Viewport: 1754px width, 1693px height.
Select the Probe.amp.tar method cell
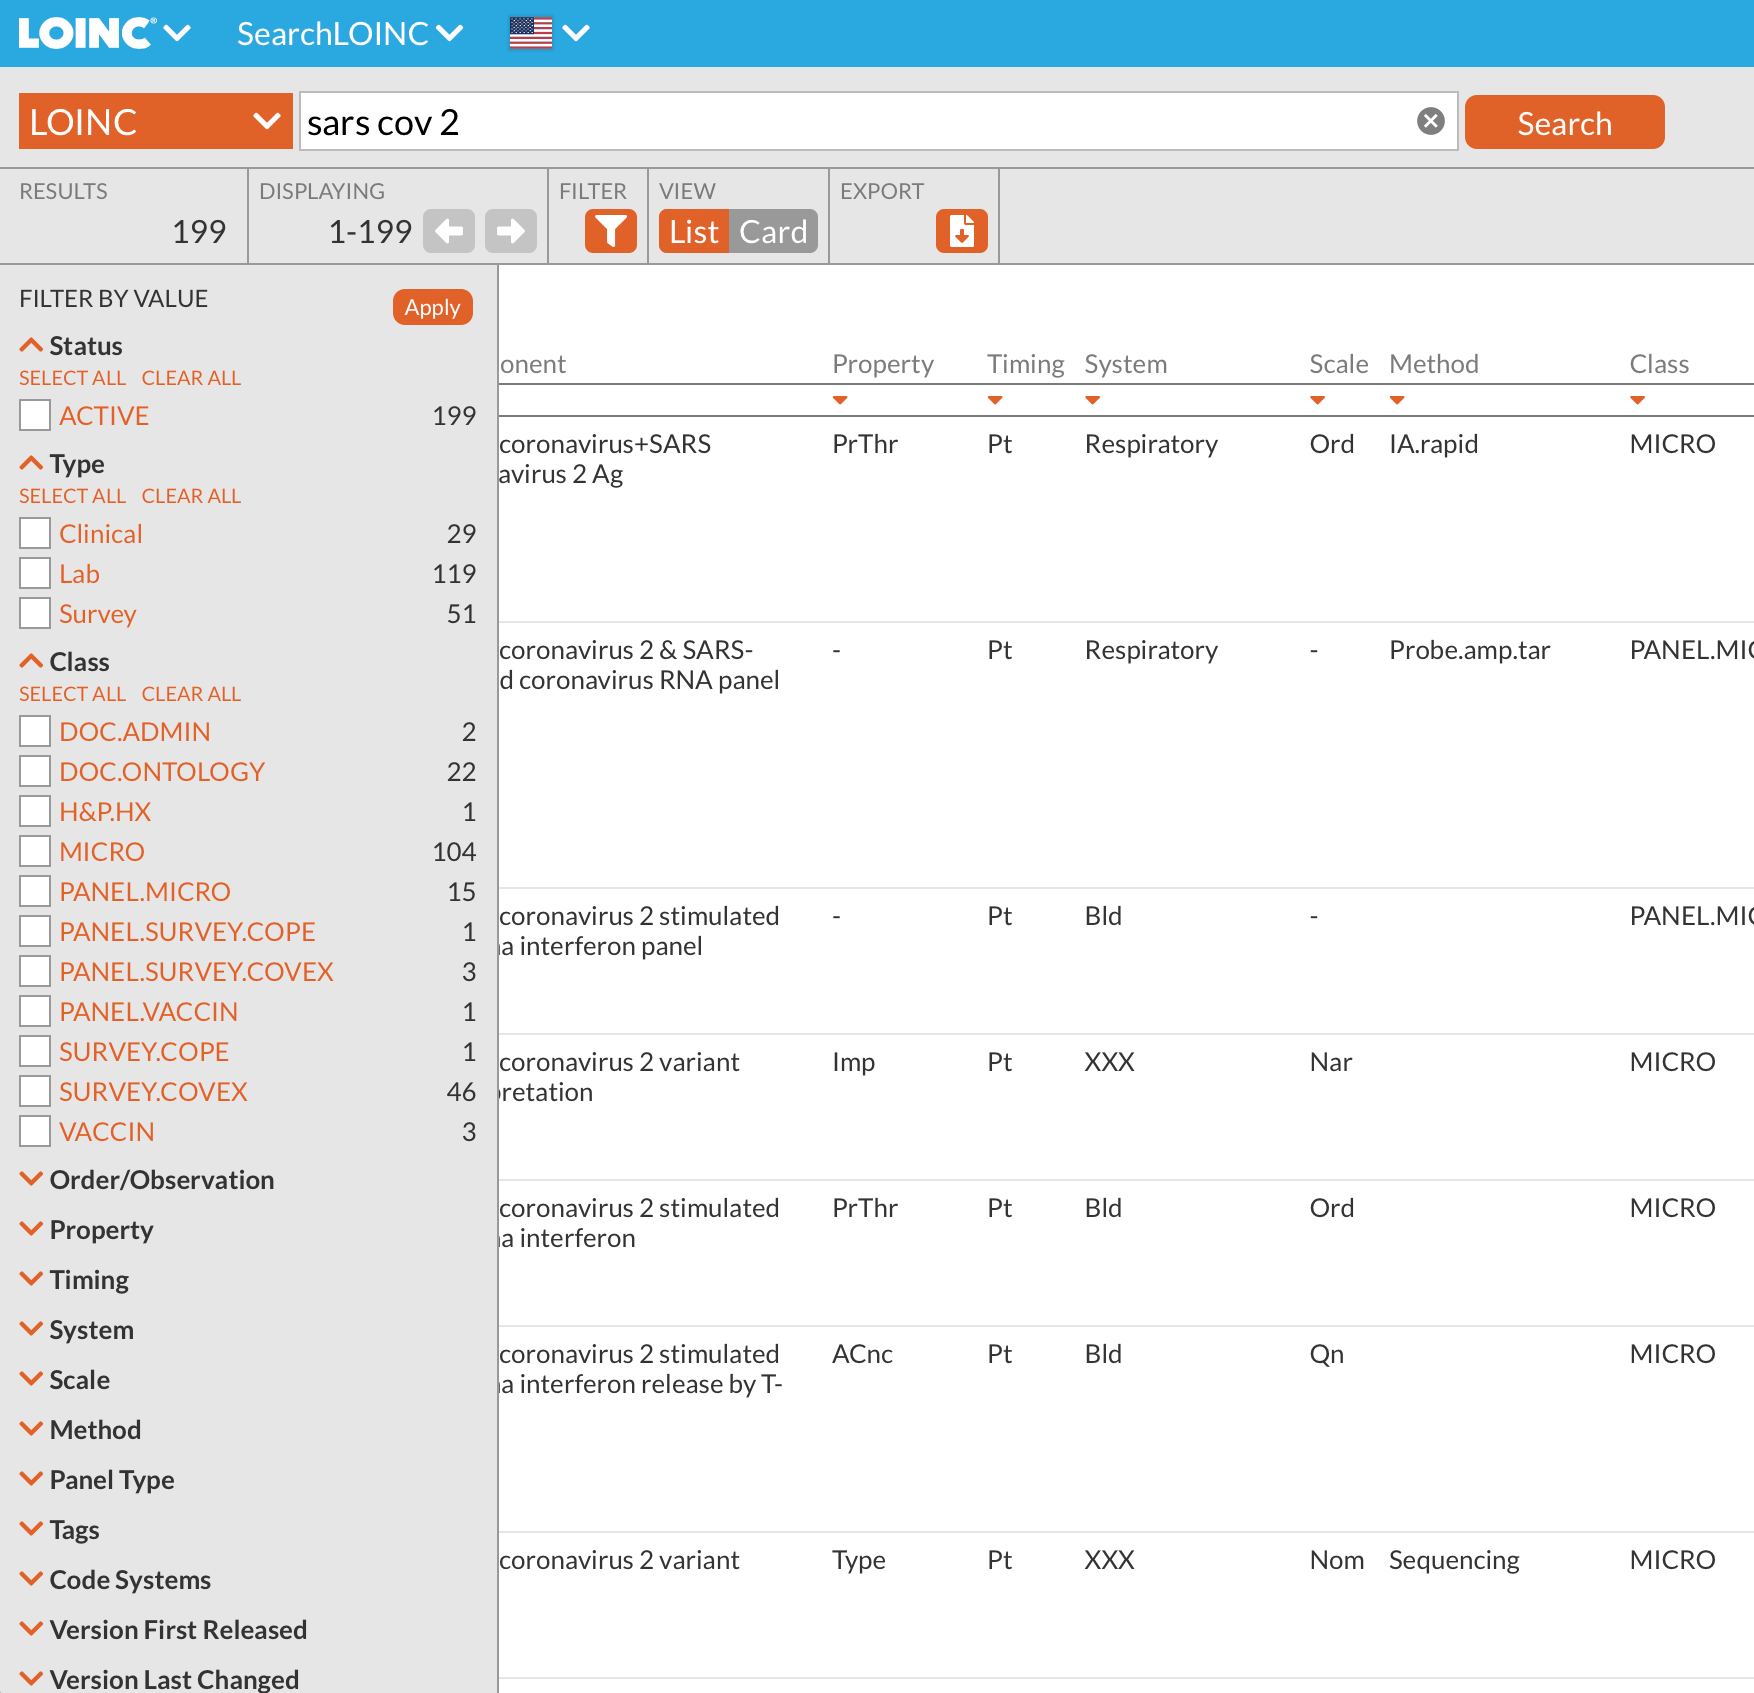tap(1469, 650)
